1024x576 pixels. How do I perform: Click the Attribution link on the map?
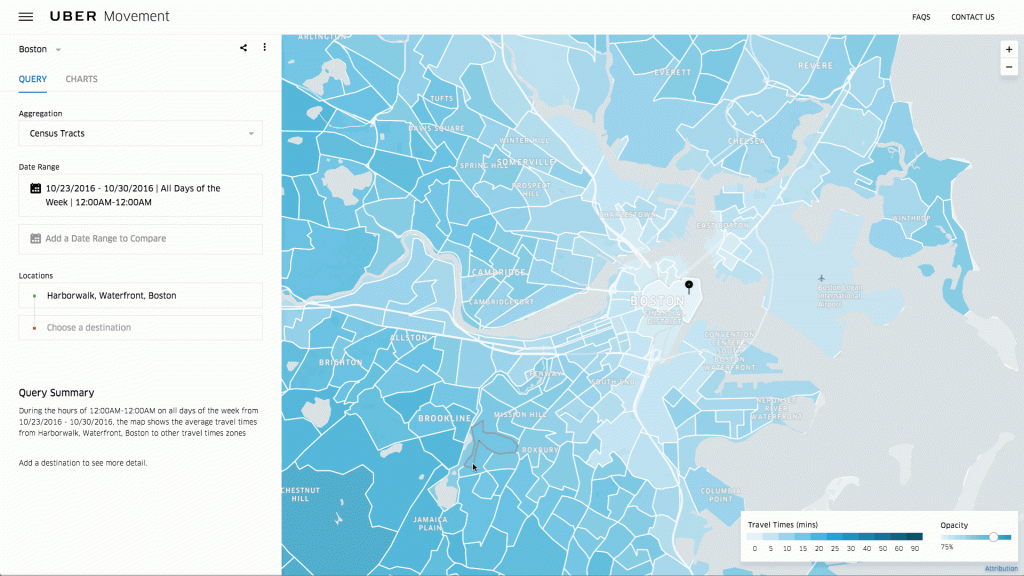(1000, 568)
